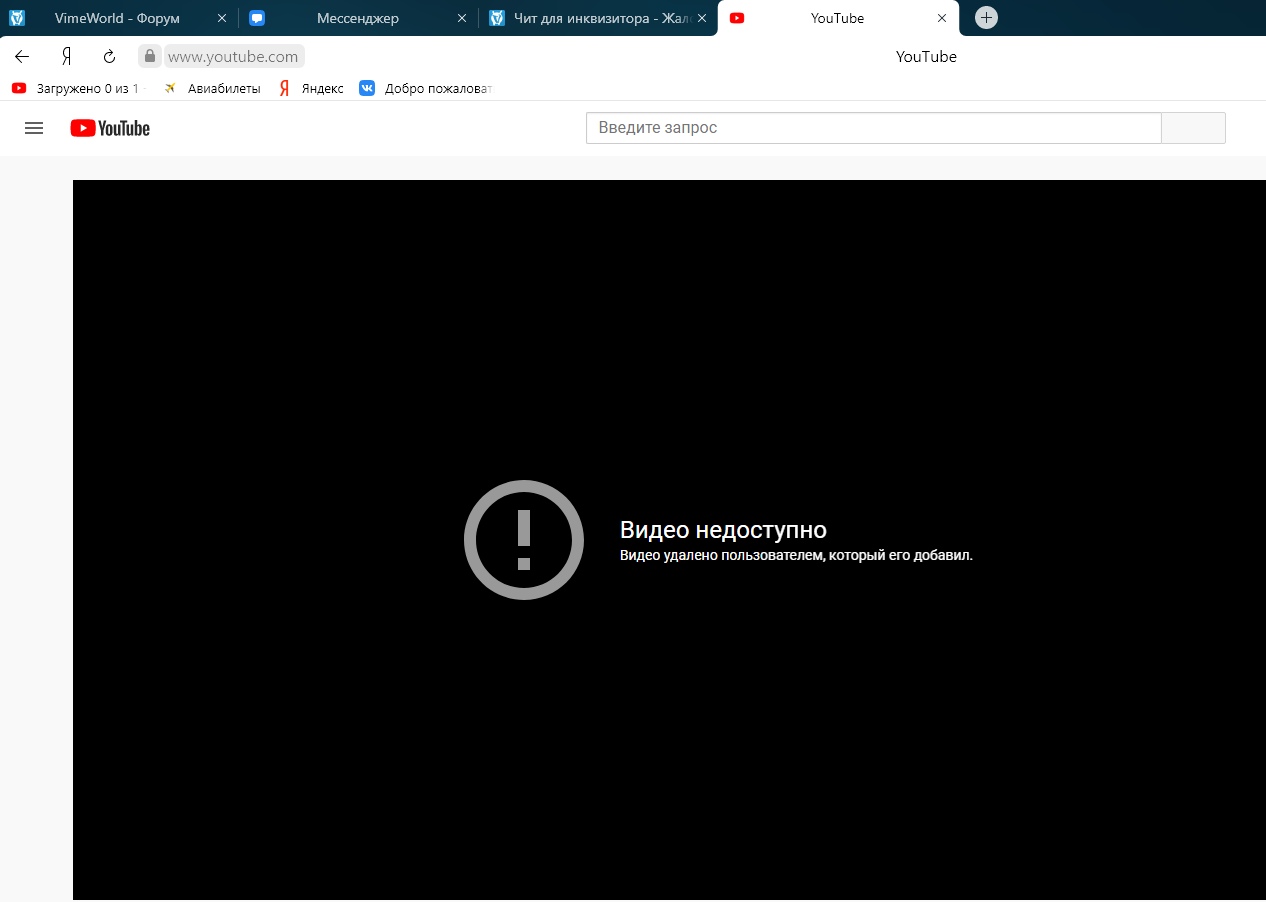Open a new tab with plus button
The height and width of the screenshot is (902, 1266).
986,18
